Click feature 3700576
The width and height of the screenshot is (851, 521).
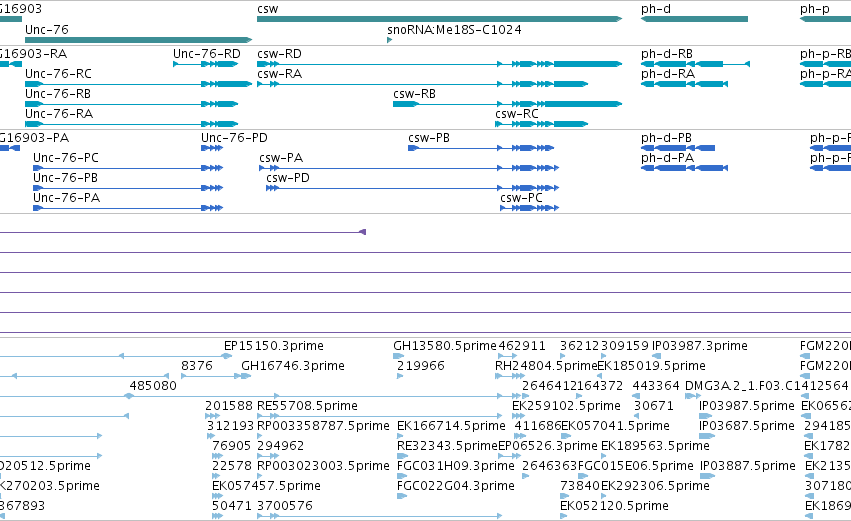(284, 506)
